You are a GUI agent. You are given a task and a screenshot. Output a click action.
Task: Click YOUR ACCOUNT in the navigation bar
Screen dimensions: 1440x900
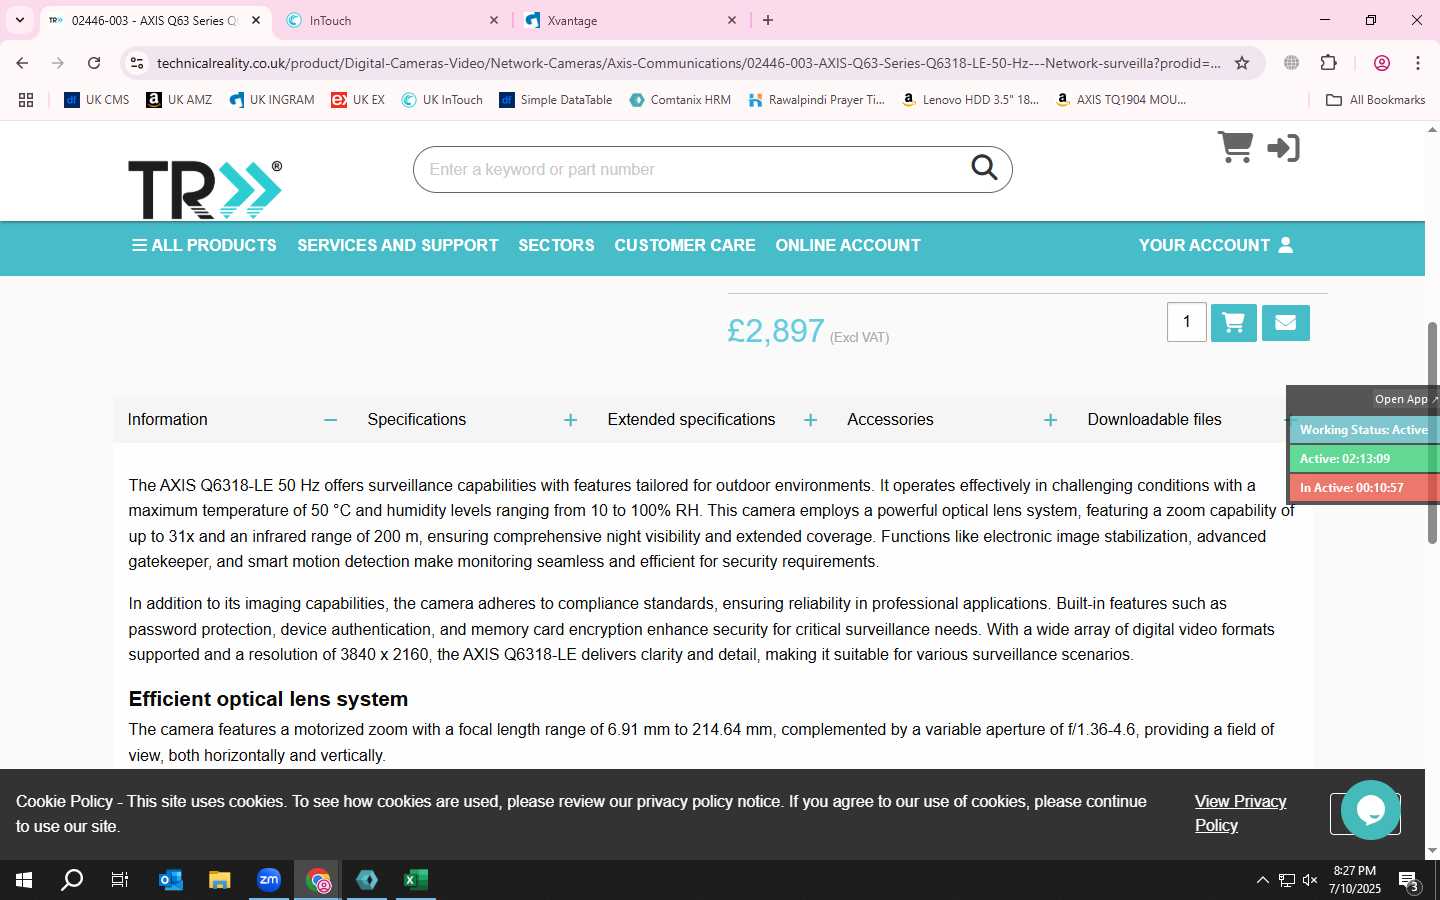[1216, 245]
